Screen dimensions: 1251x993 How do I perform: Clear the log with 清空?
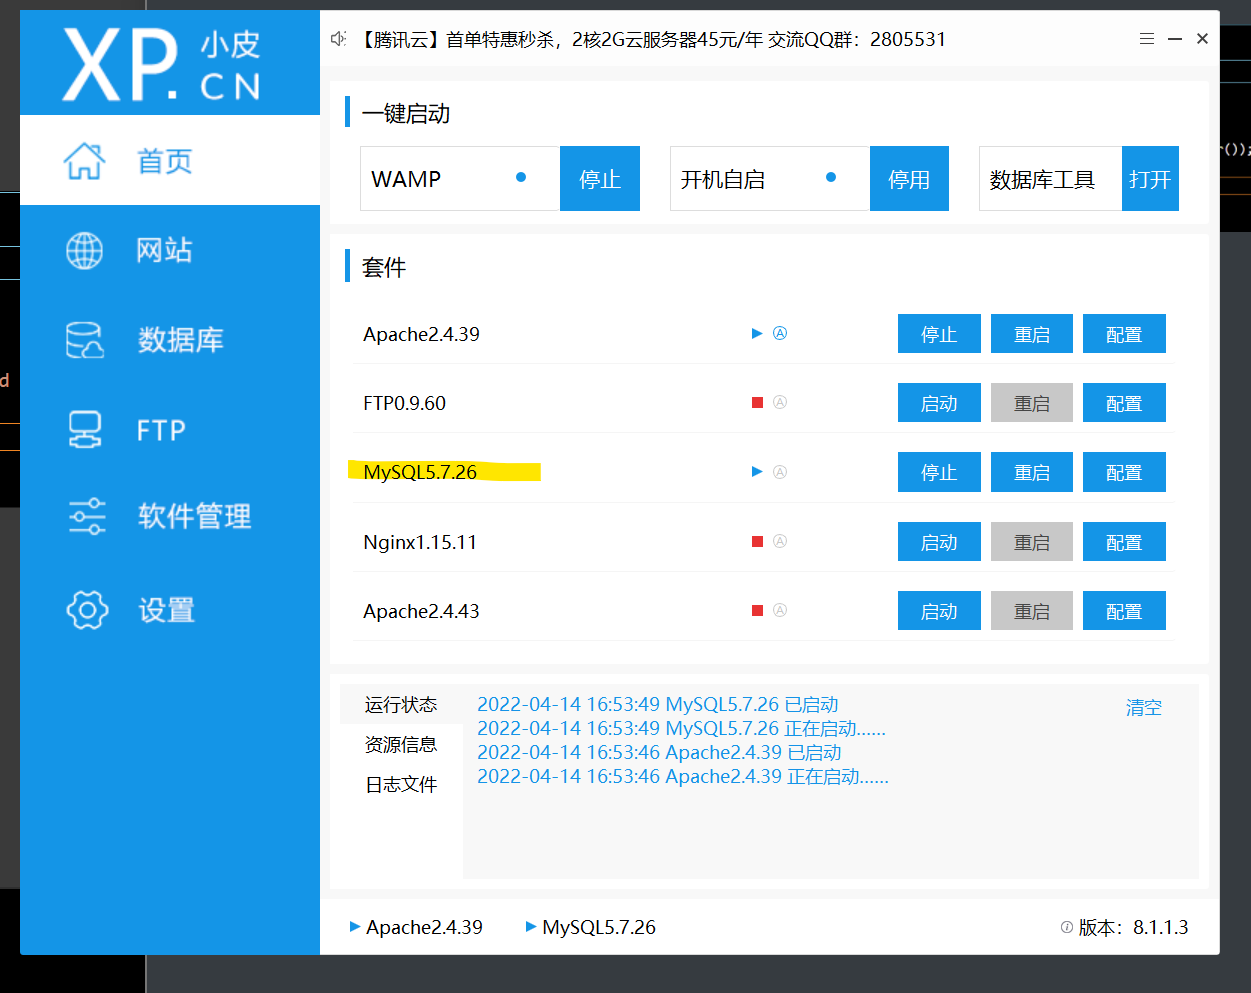coord(1143,708)
